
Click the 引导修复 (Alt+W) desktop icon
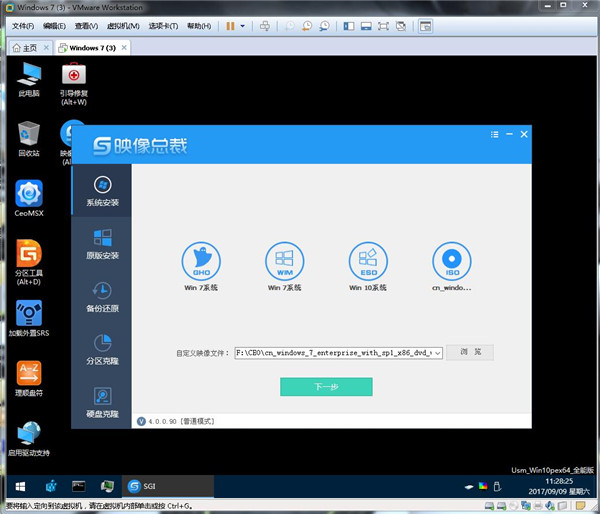(74, 84)
